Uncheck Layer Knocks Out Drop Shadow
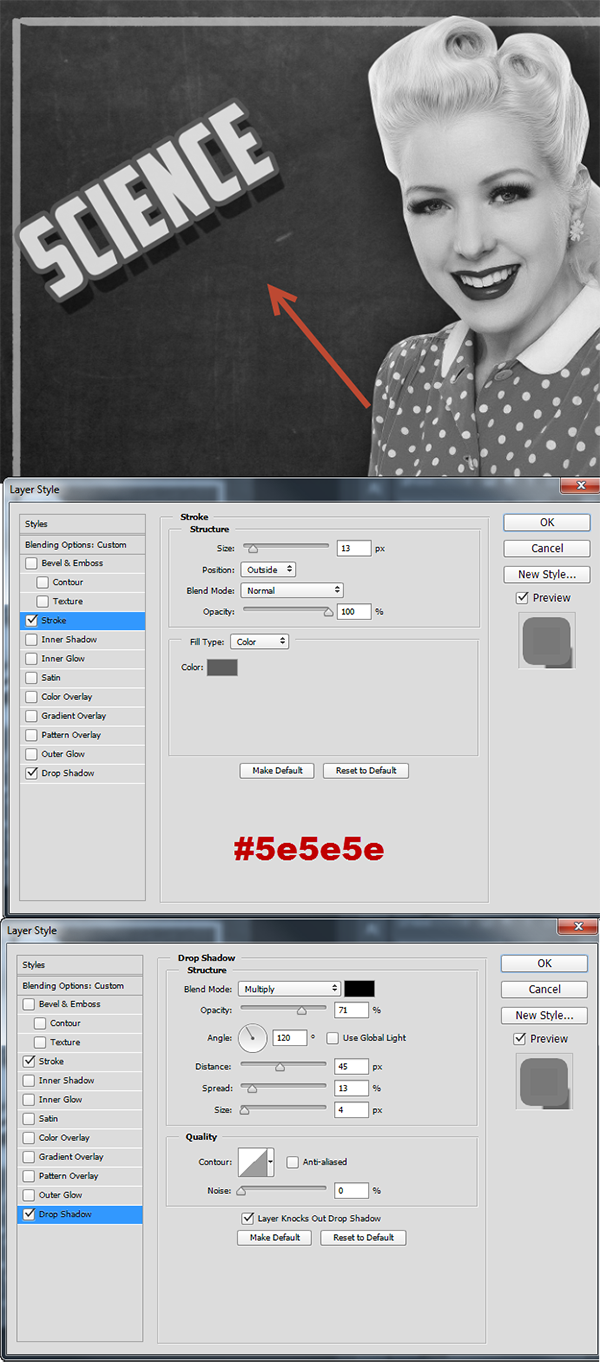This screenshot has width=600, height=1362. coord(248,1218)
